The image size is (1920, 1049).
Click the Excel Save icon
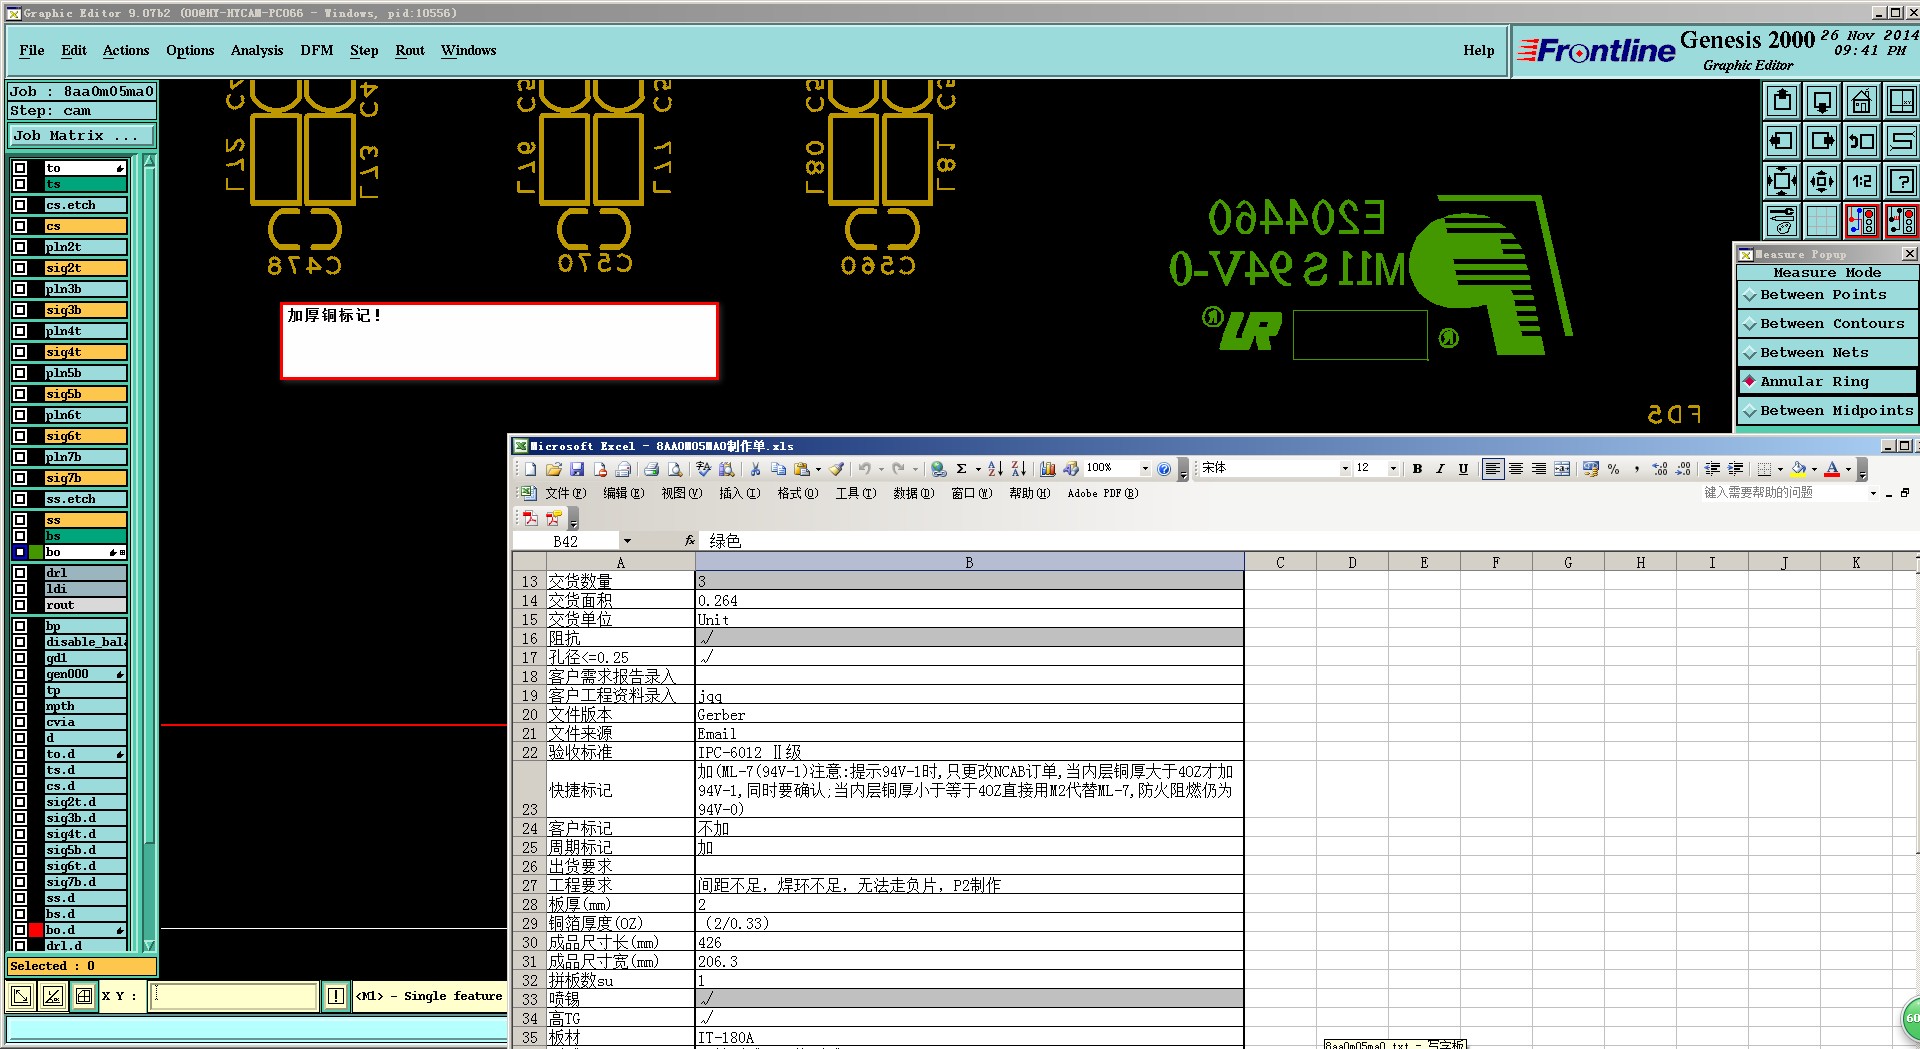point(577,469)
